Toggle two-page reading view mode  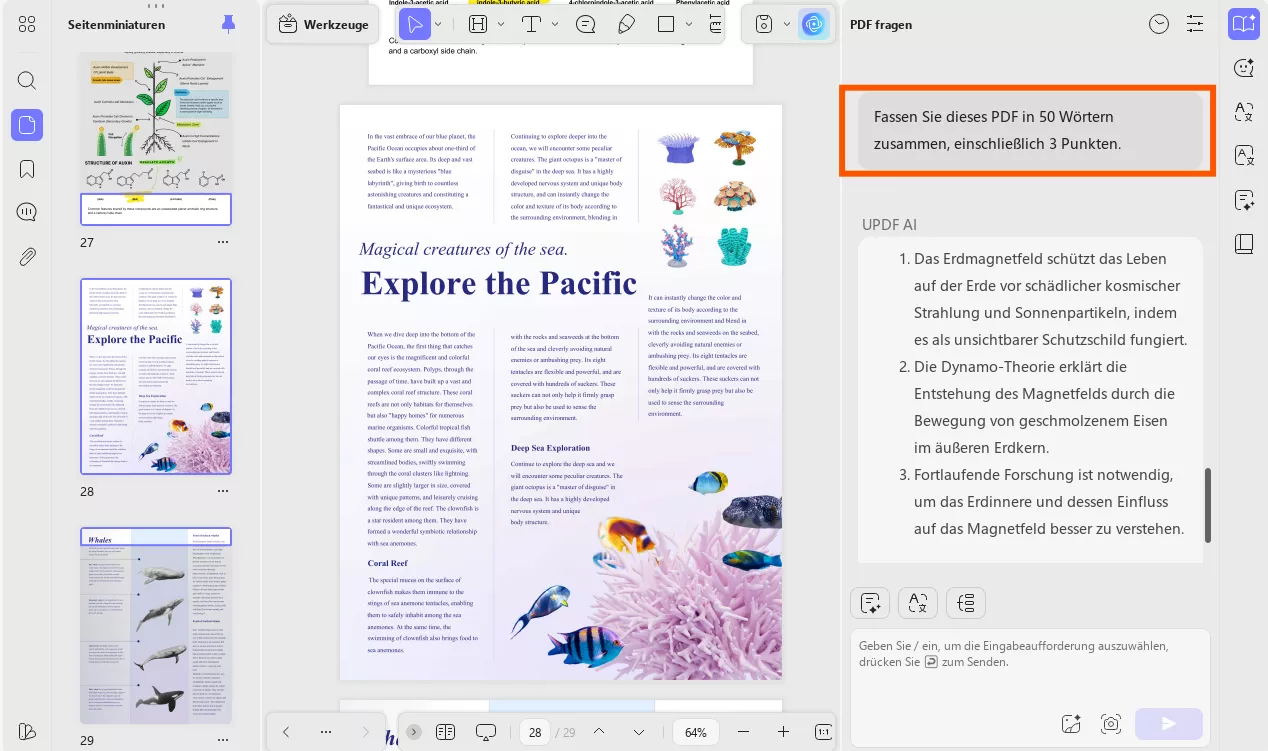(x=446, y=732)
